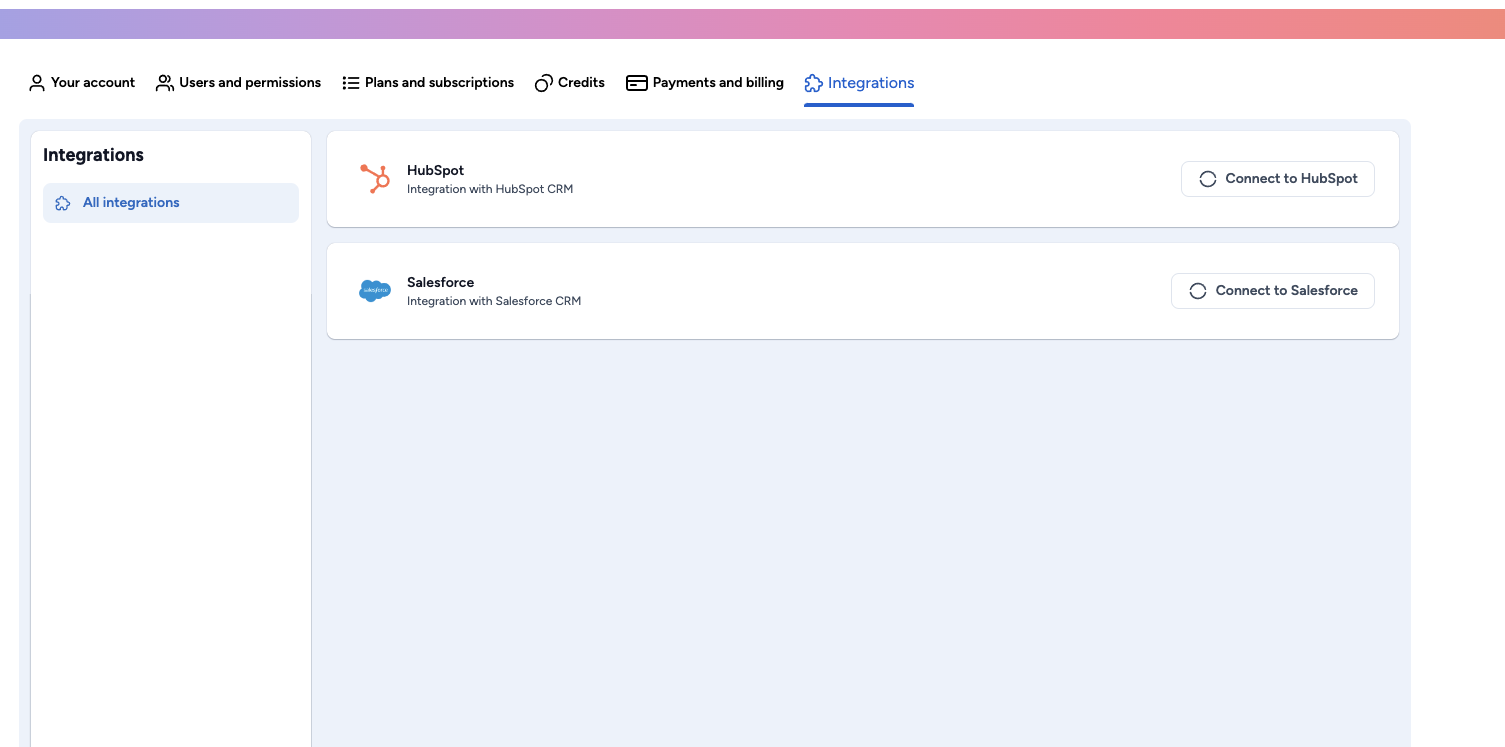The image size is (1505, 747).
Task: Click the coin icon next to Credits
Action: coord(544,82)
